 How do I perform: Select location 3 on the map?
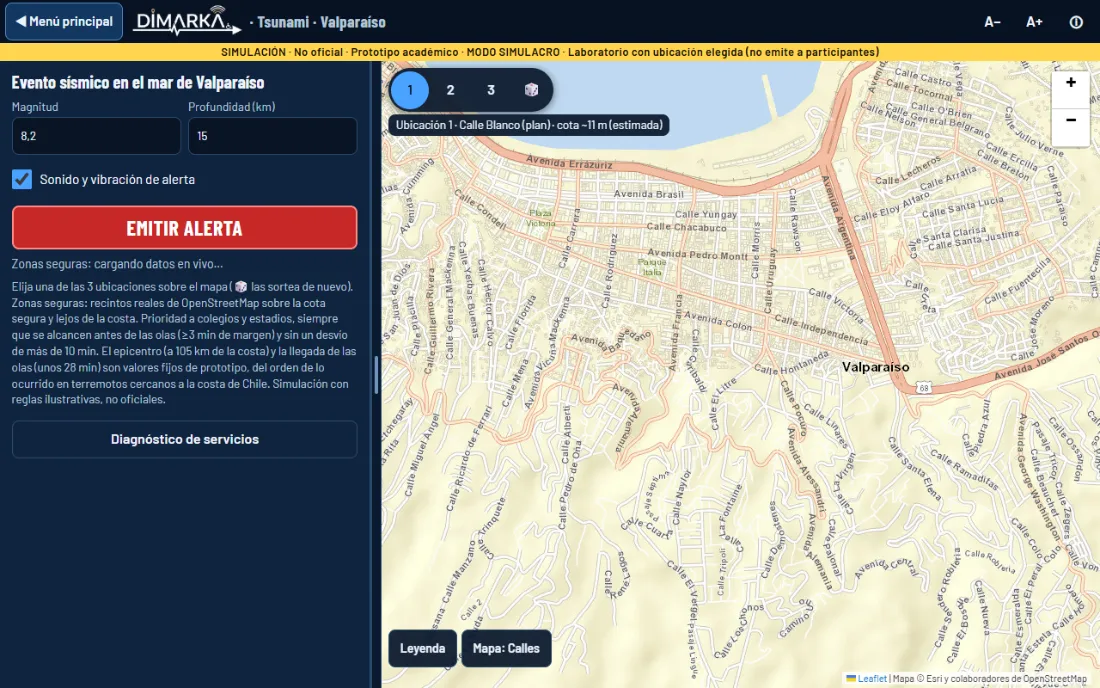[x=491, y=90]
